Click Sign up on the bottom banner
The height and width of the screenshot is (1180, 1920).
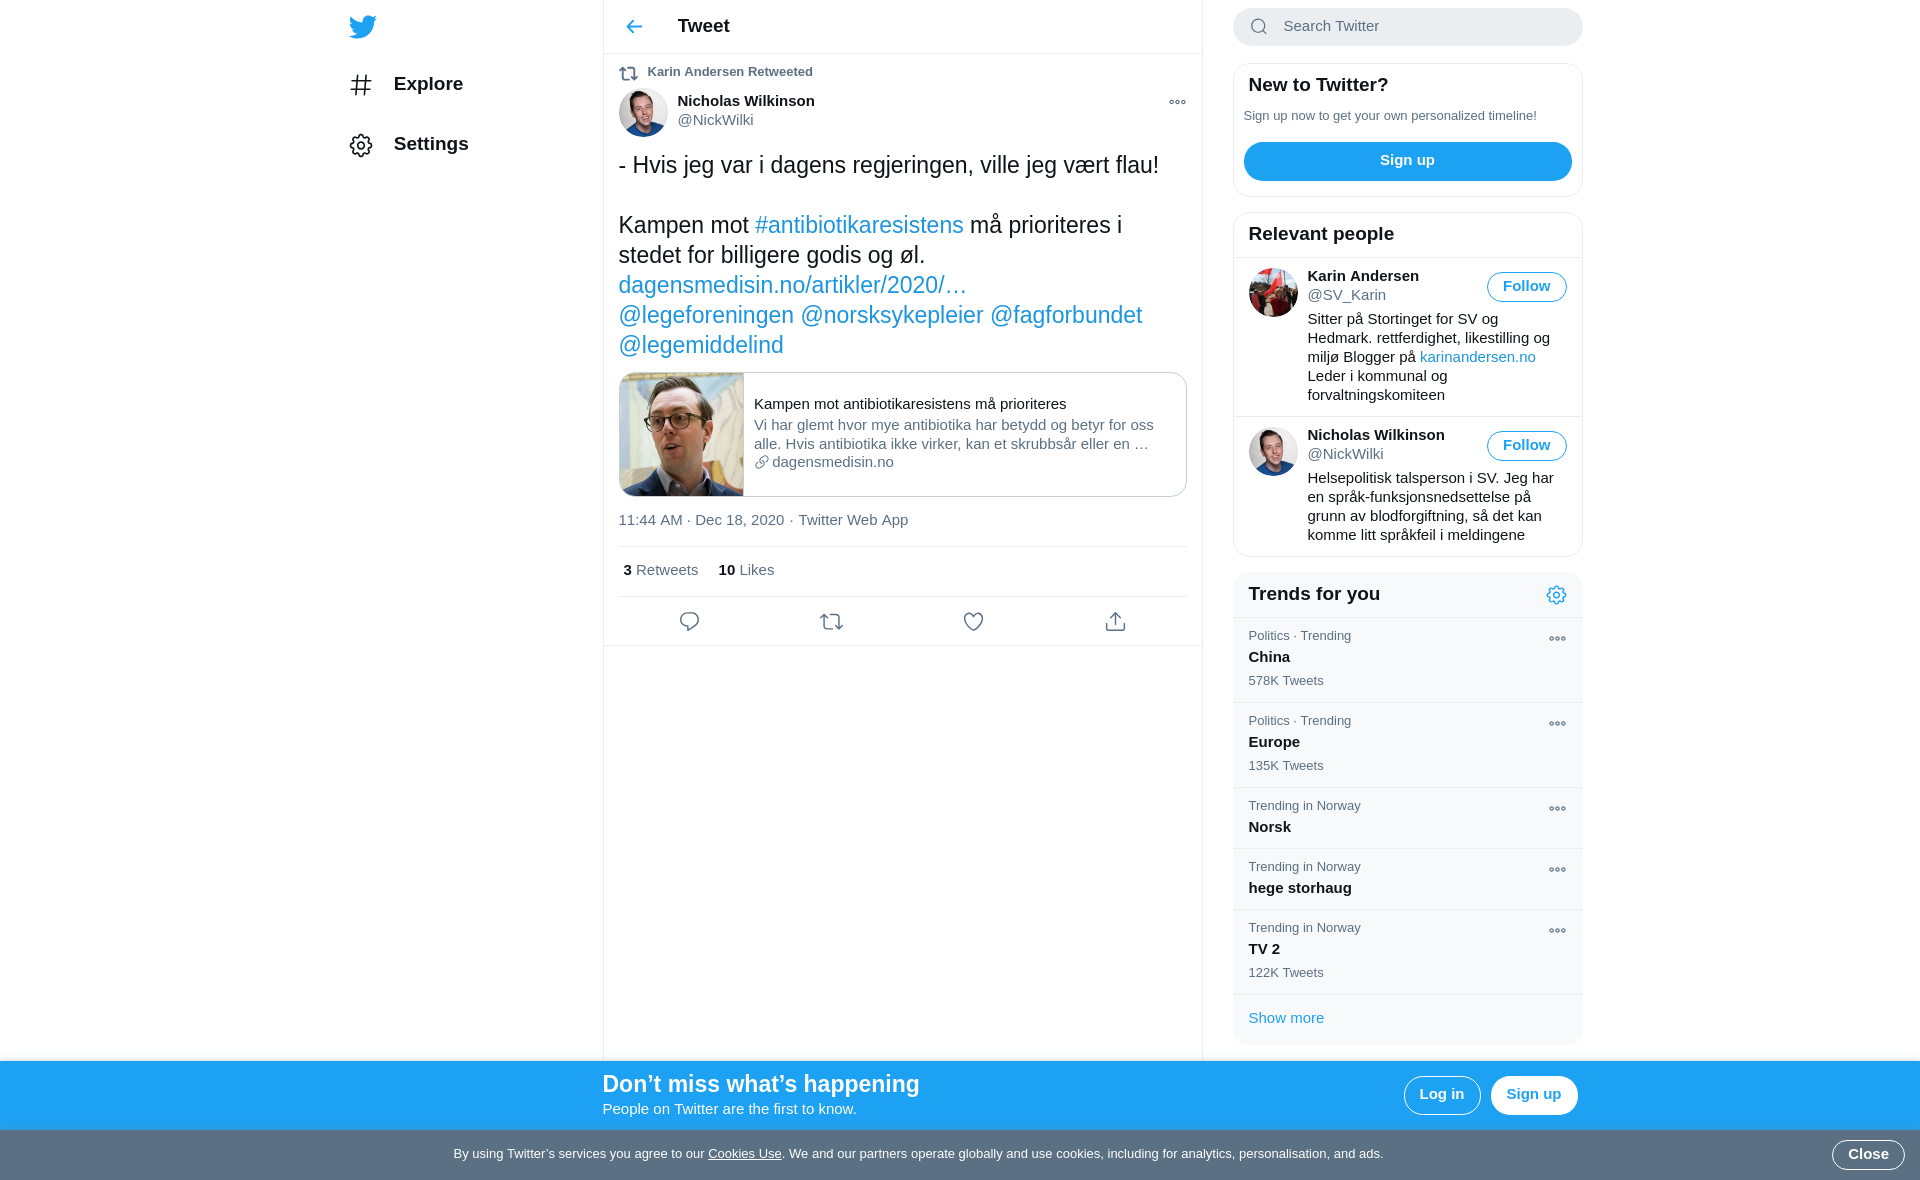pos(1533,1095)
